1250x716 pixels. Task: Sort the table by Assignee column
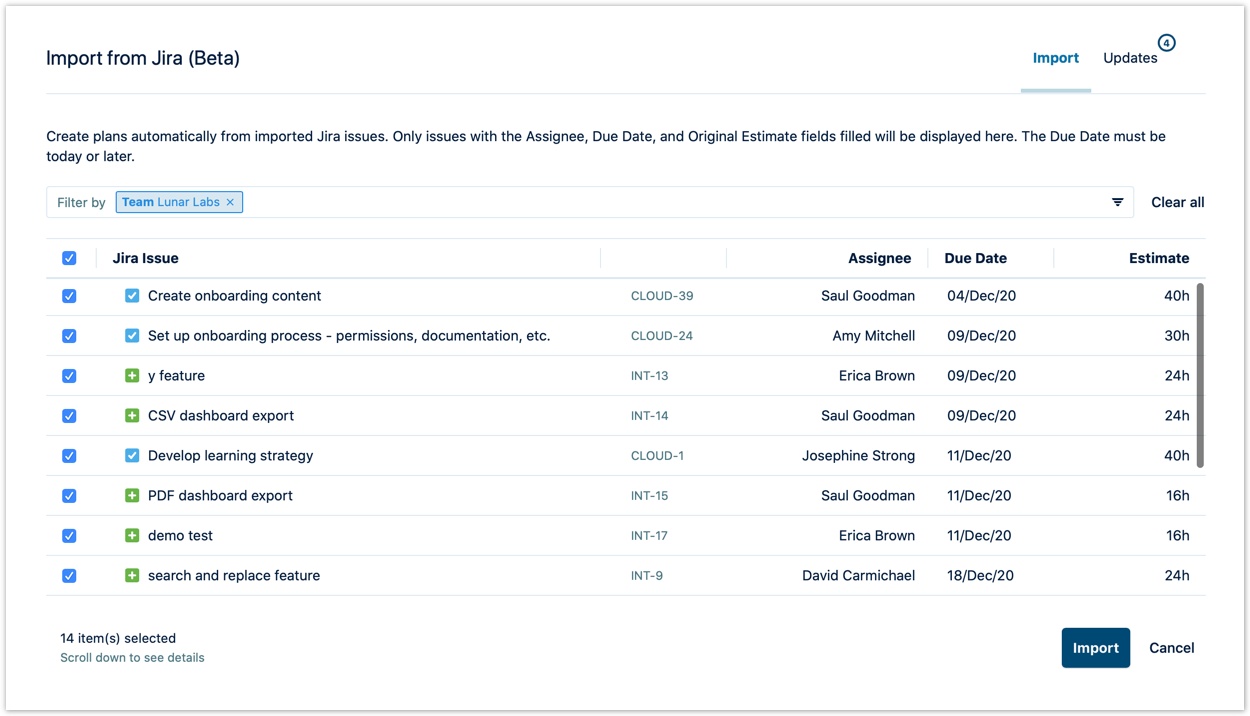pos(879,258)
